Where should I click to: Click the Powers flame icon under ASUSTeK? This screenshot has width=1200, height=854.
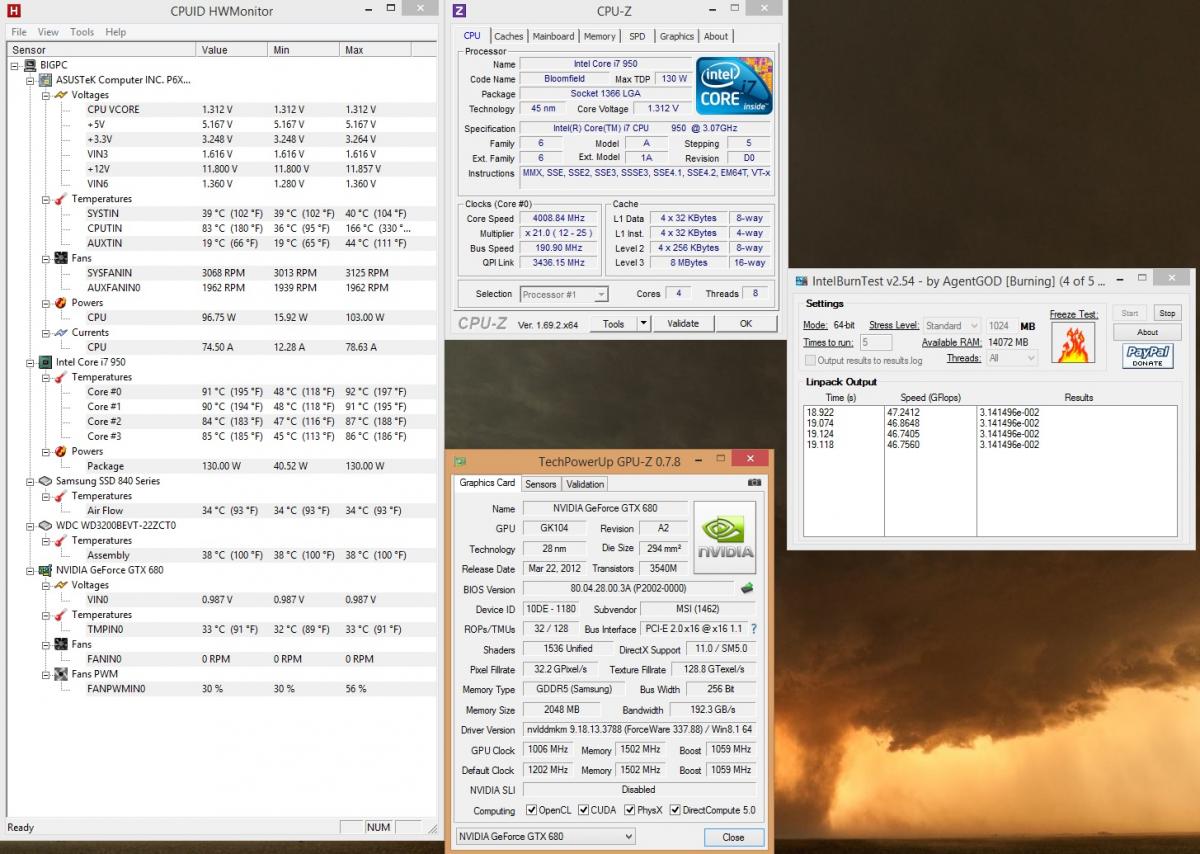coord(61,303)
